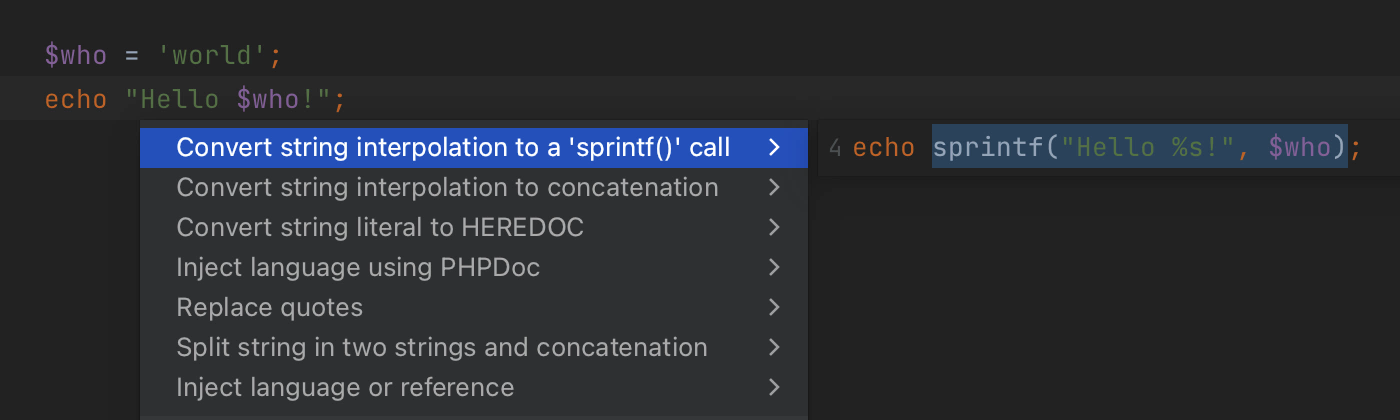Click line number 4 in the preview pane
This screenshot has width=1400, height=420.
[x=835, y=148]
